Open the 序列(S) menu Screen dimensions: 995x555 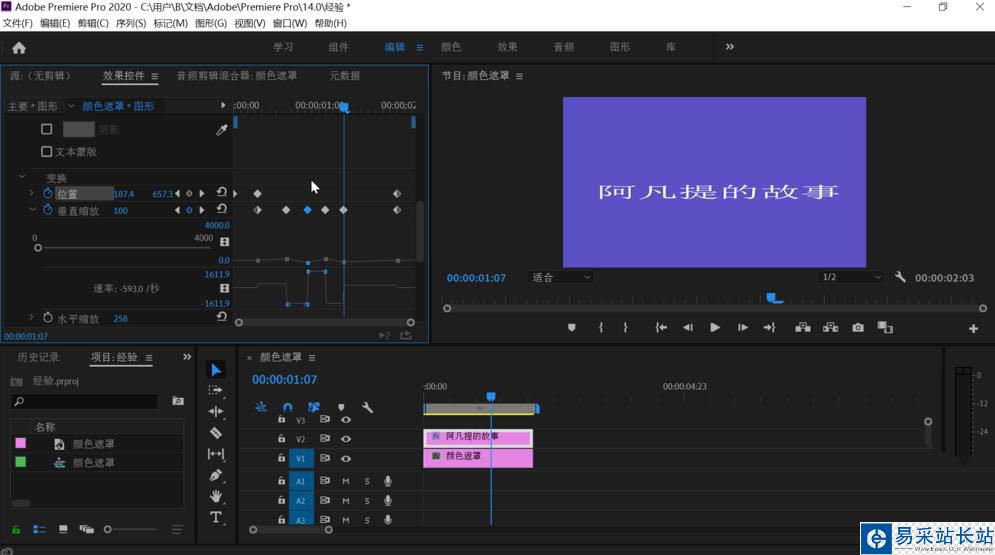pos(131,23)
